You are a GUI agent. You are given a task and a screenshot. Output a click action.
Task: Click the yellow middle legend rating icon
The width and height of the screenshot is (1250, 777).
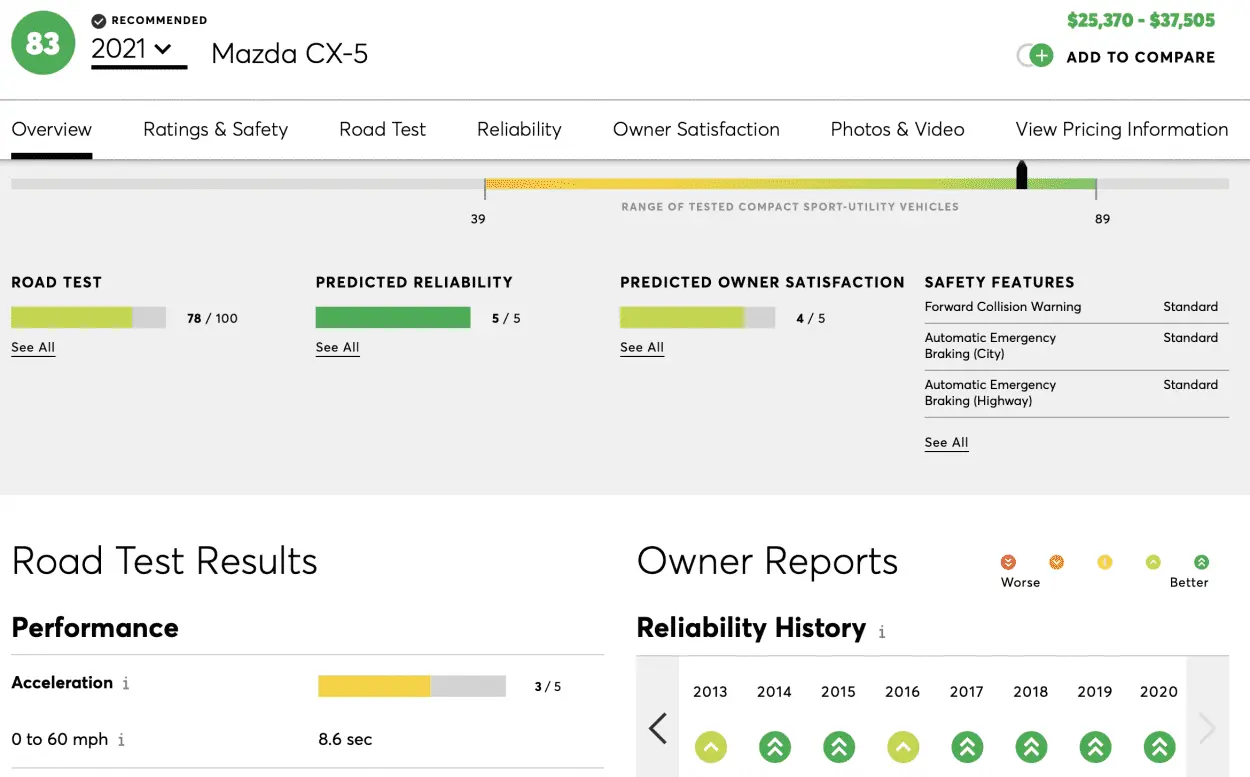click(1104, 562)
